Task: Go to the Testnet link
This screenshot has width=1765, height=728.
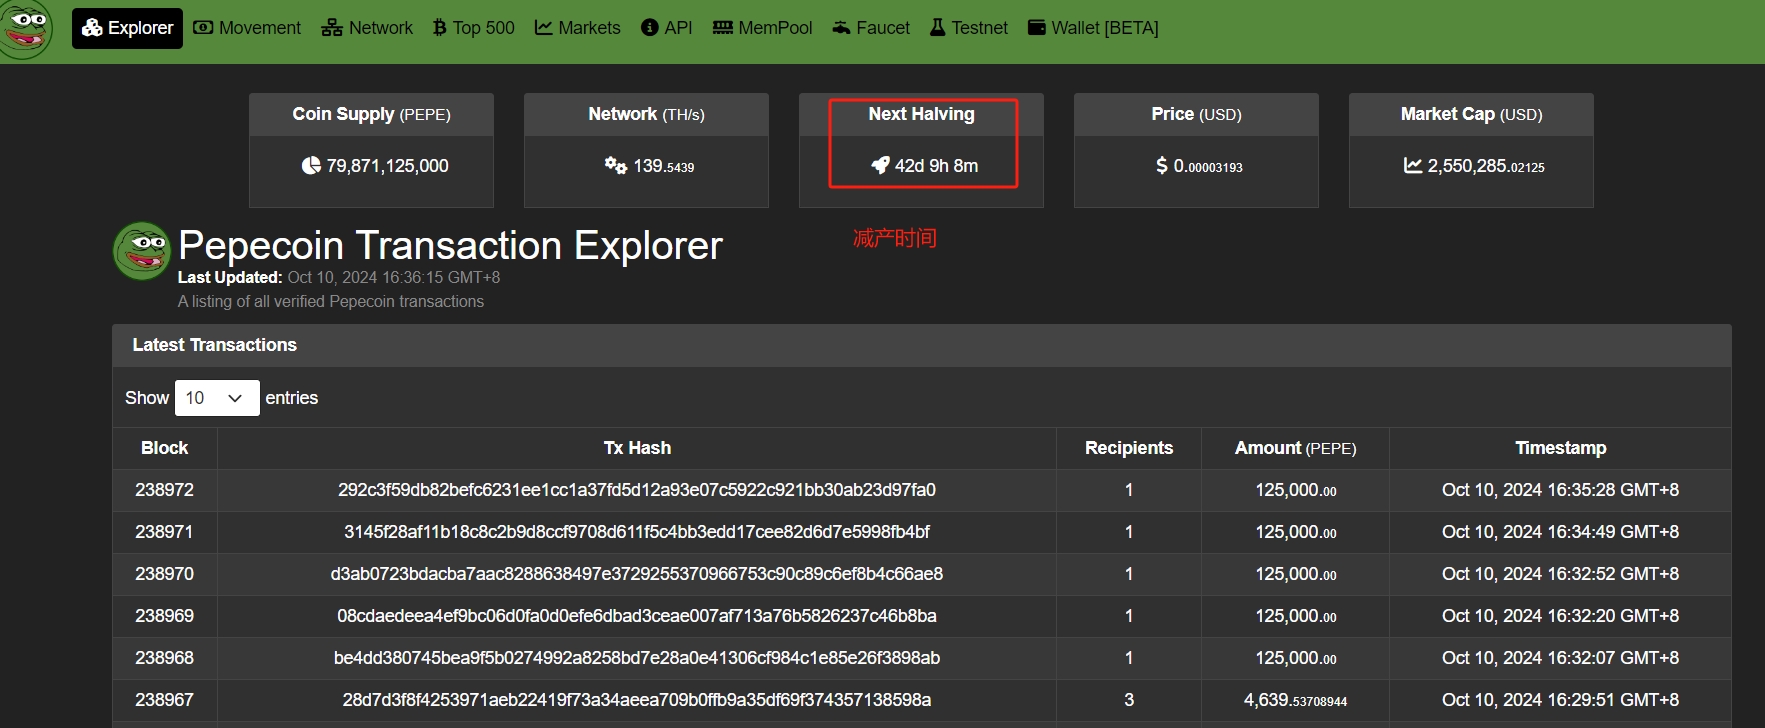Action: pyautogui.click(x=969, y=28)
